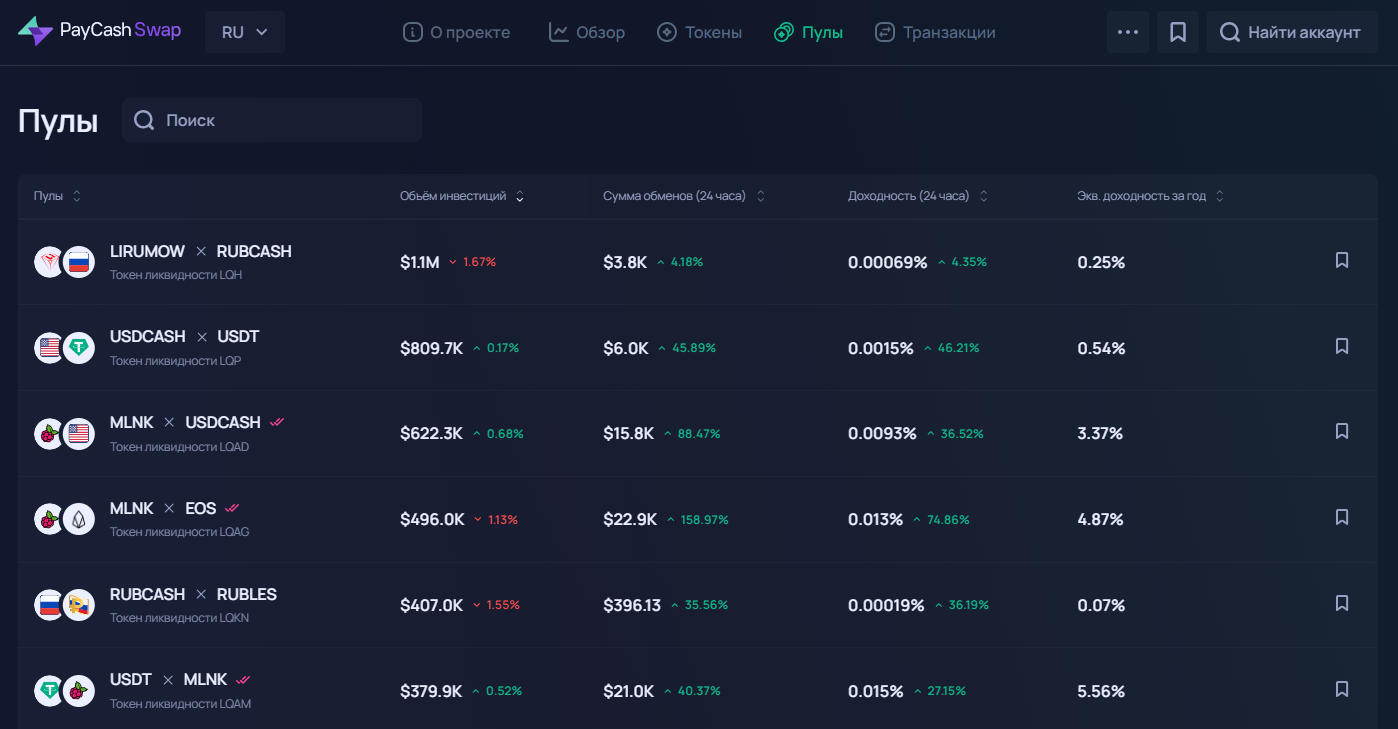
Task: Click the Tether icon in USDCASH × USDT row
Action: pyautogui.click(x=79, y=348)
